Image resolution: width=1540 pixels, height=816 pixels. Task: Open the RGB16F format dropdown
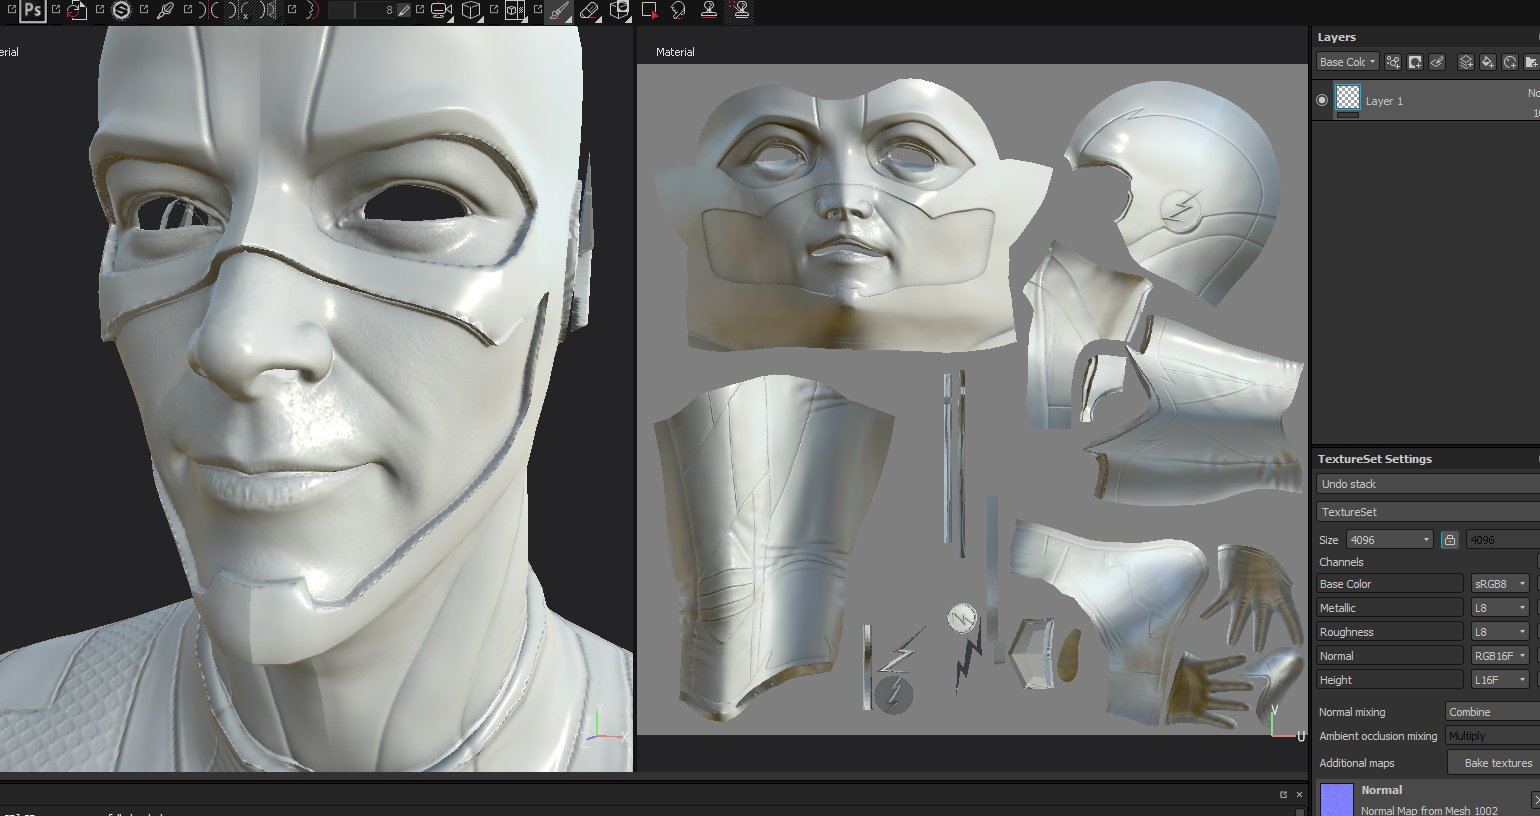pyautogui.click(x=1501, y=656)
